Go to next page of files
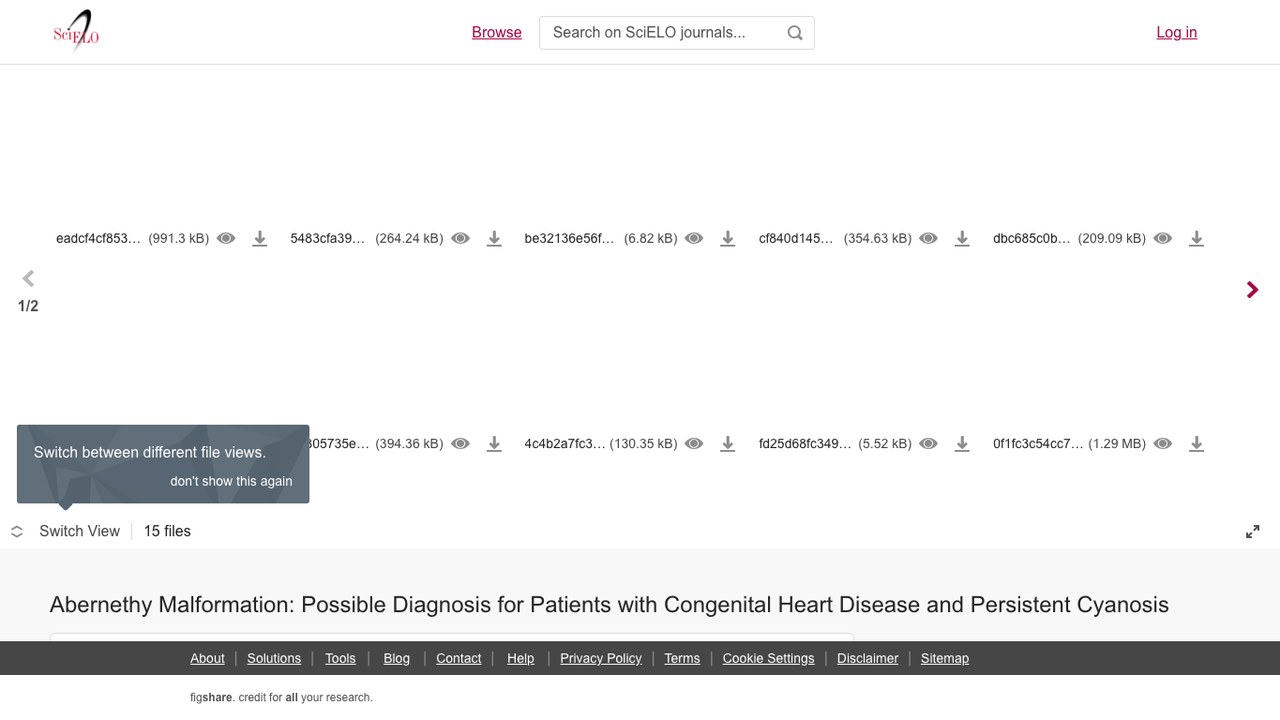 pos(1252,289)
